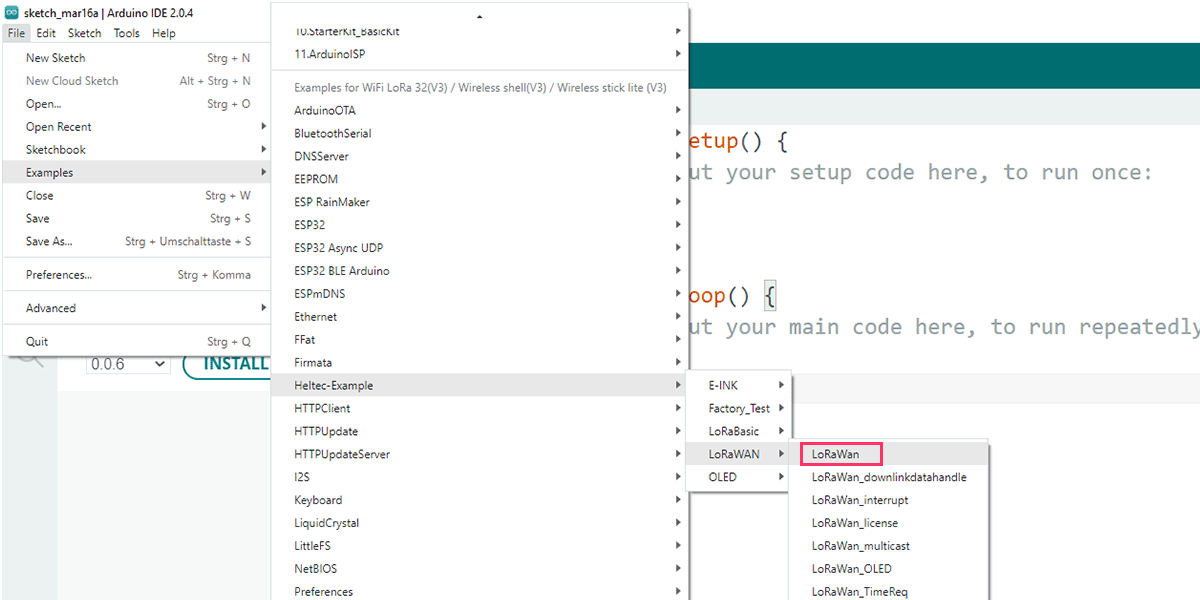Click the main code comment line in editor
Screen dimensions: 1200x600
tap(945, 327)
